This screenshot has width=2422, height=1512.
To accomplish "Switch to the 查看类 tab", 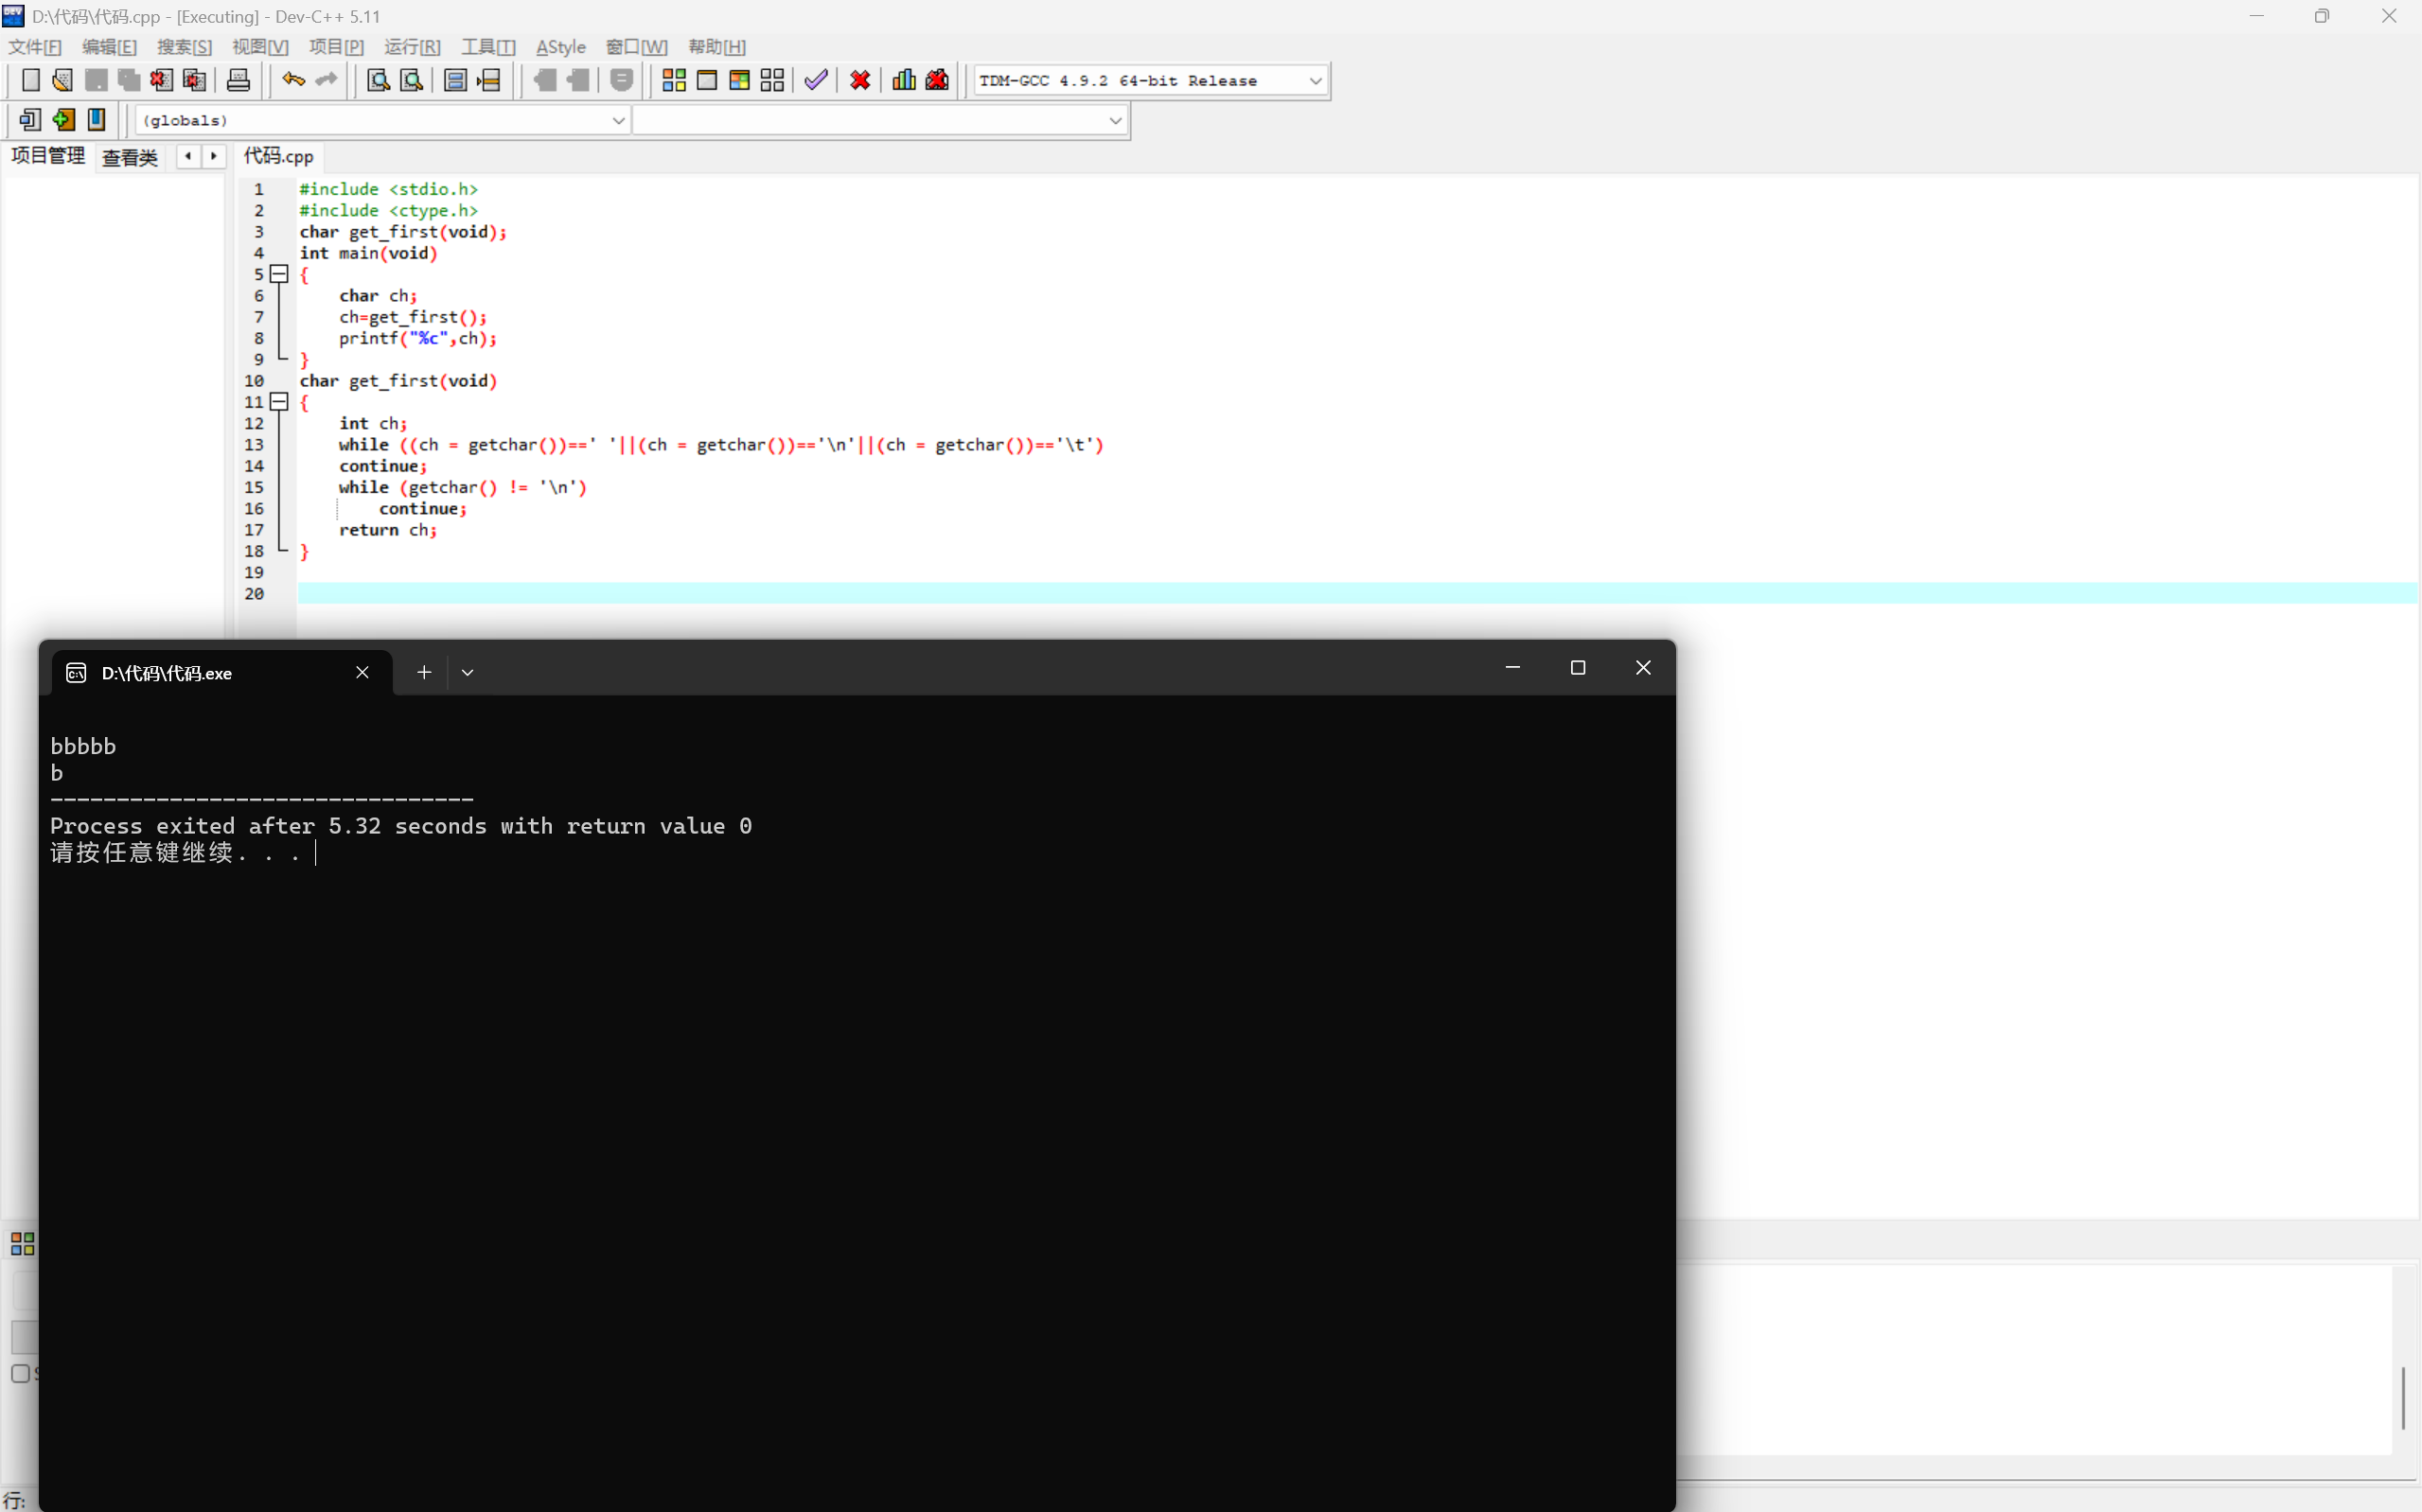I will (x=130, y=157).
